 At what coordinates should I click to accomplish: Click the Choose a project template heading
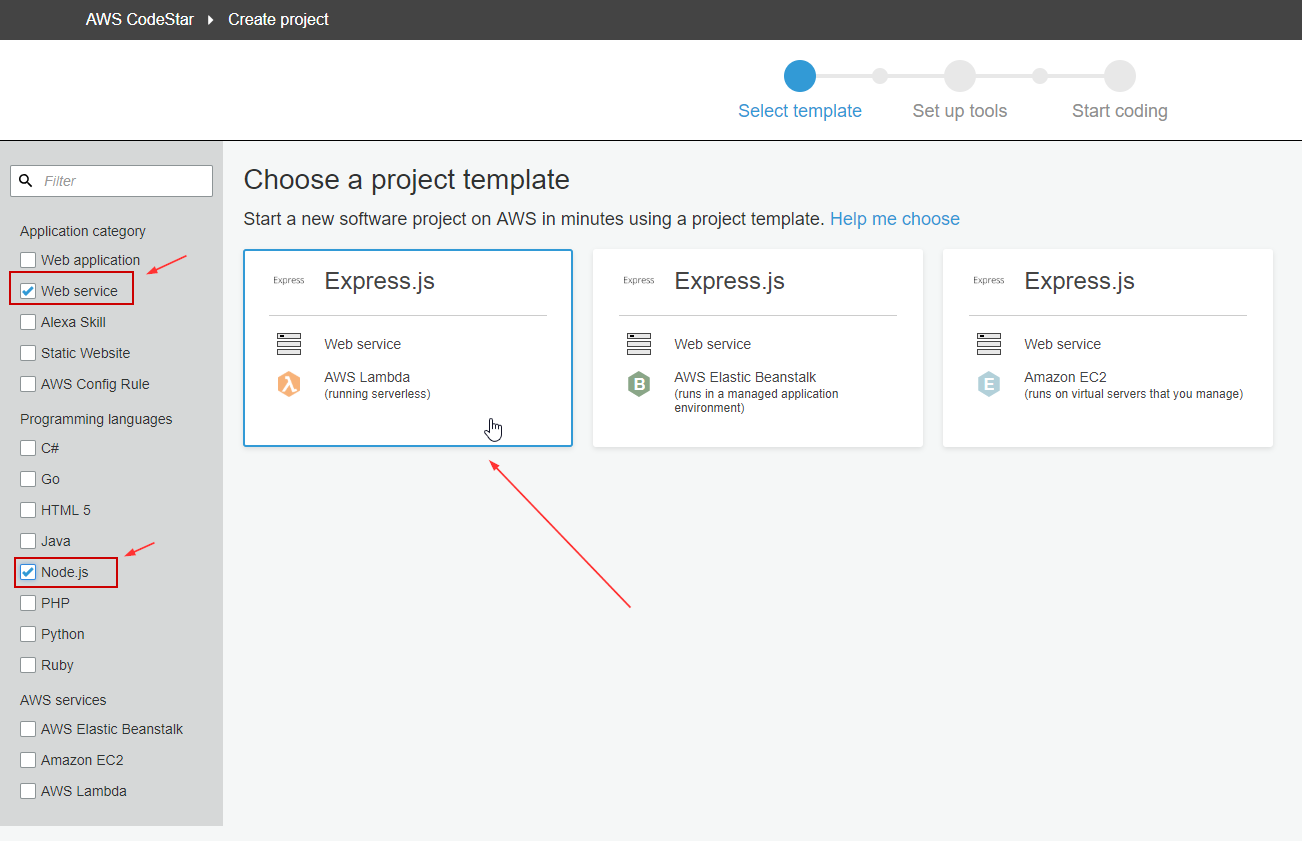pos(407,180)
